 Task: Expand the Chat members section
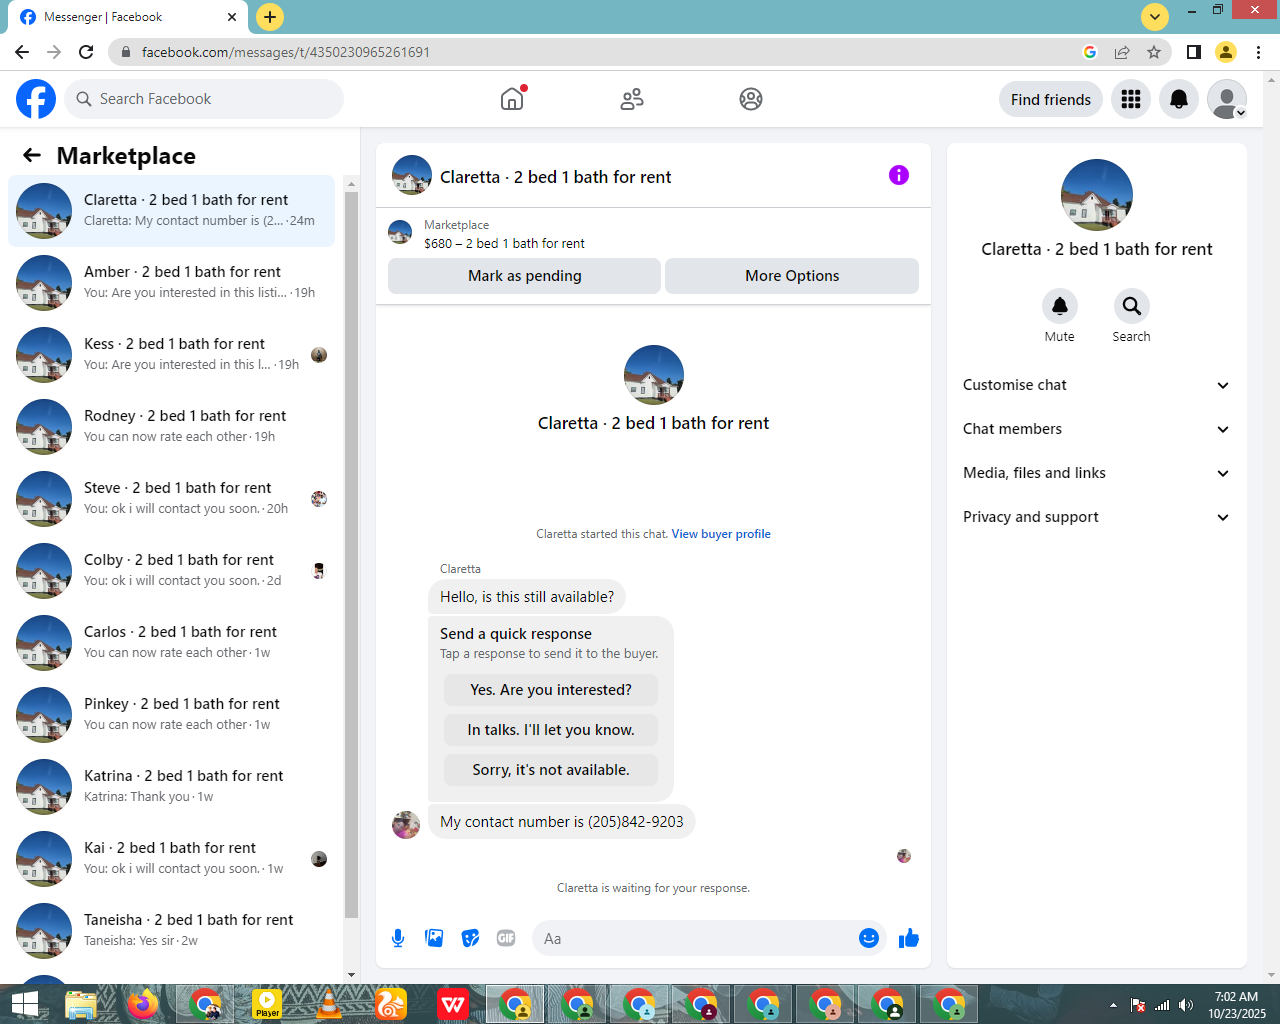pyautogui.click(x=1097, y=429)
